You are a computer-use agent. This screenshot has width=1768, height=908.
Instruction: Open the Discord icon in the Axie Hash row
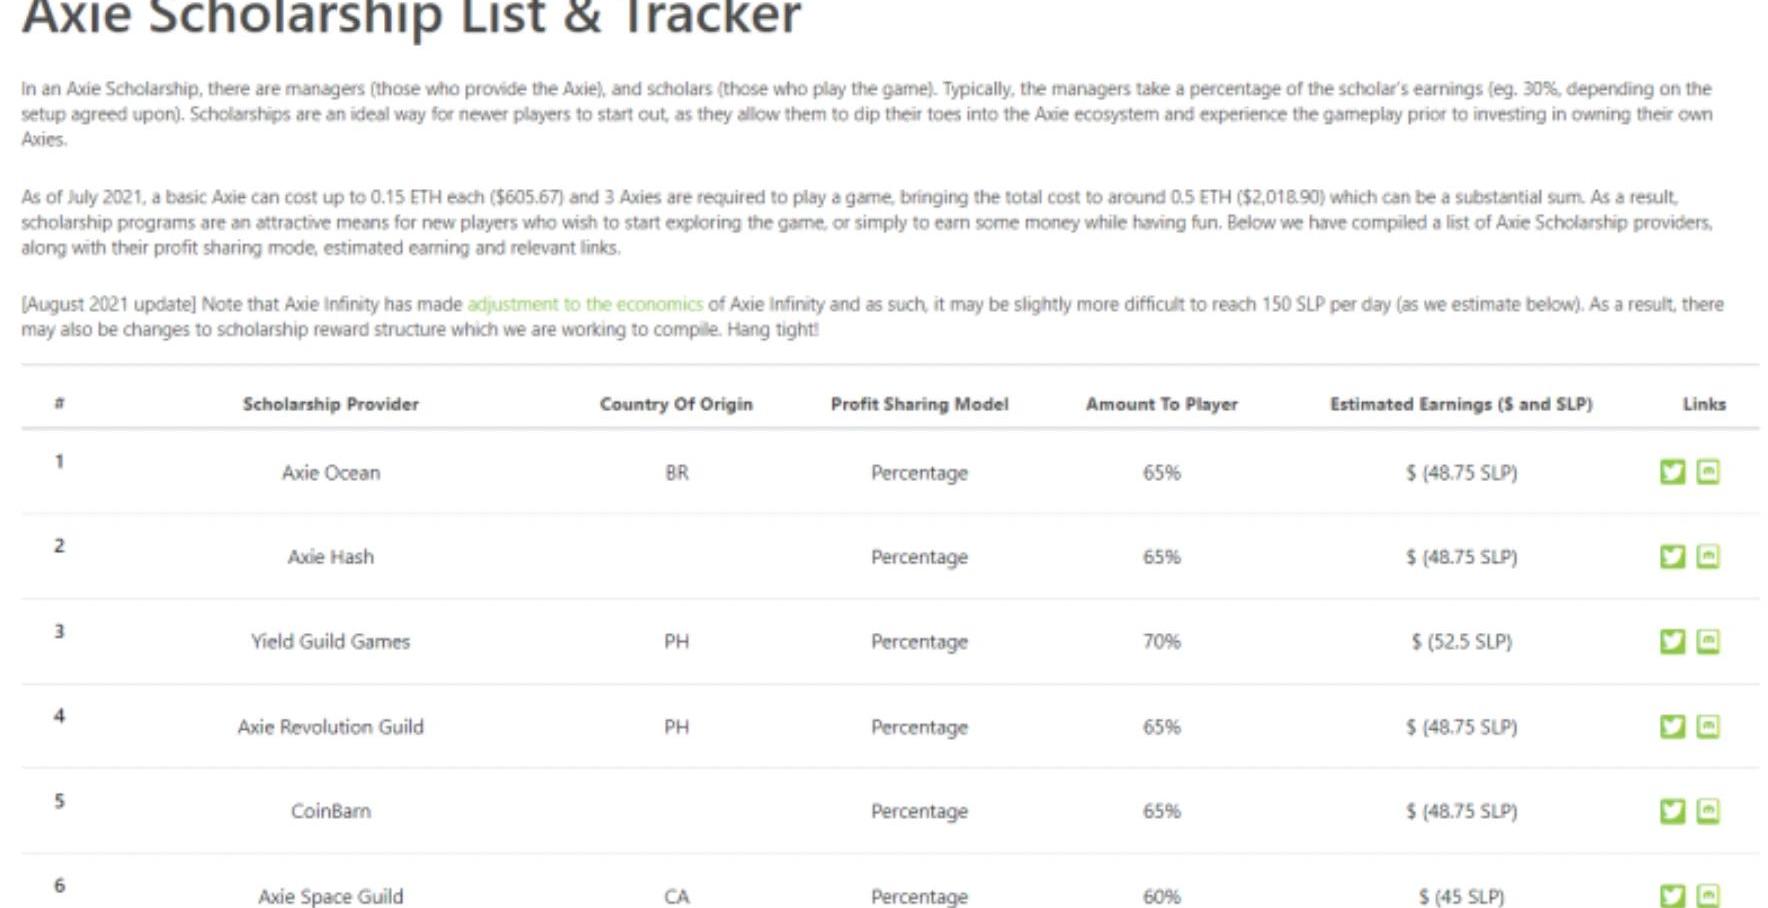coord(1708,556)
